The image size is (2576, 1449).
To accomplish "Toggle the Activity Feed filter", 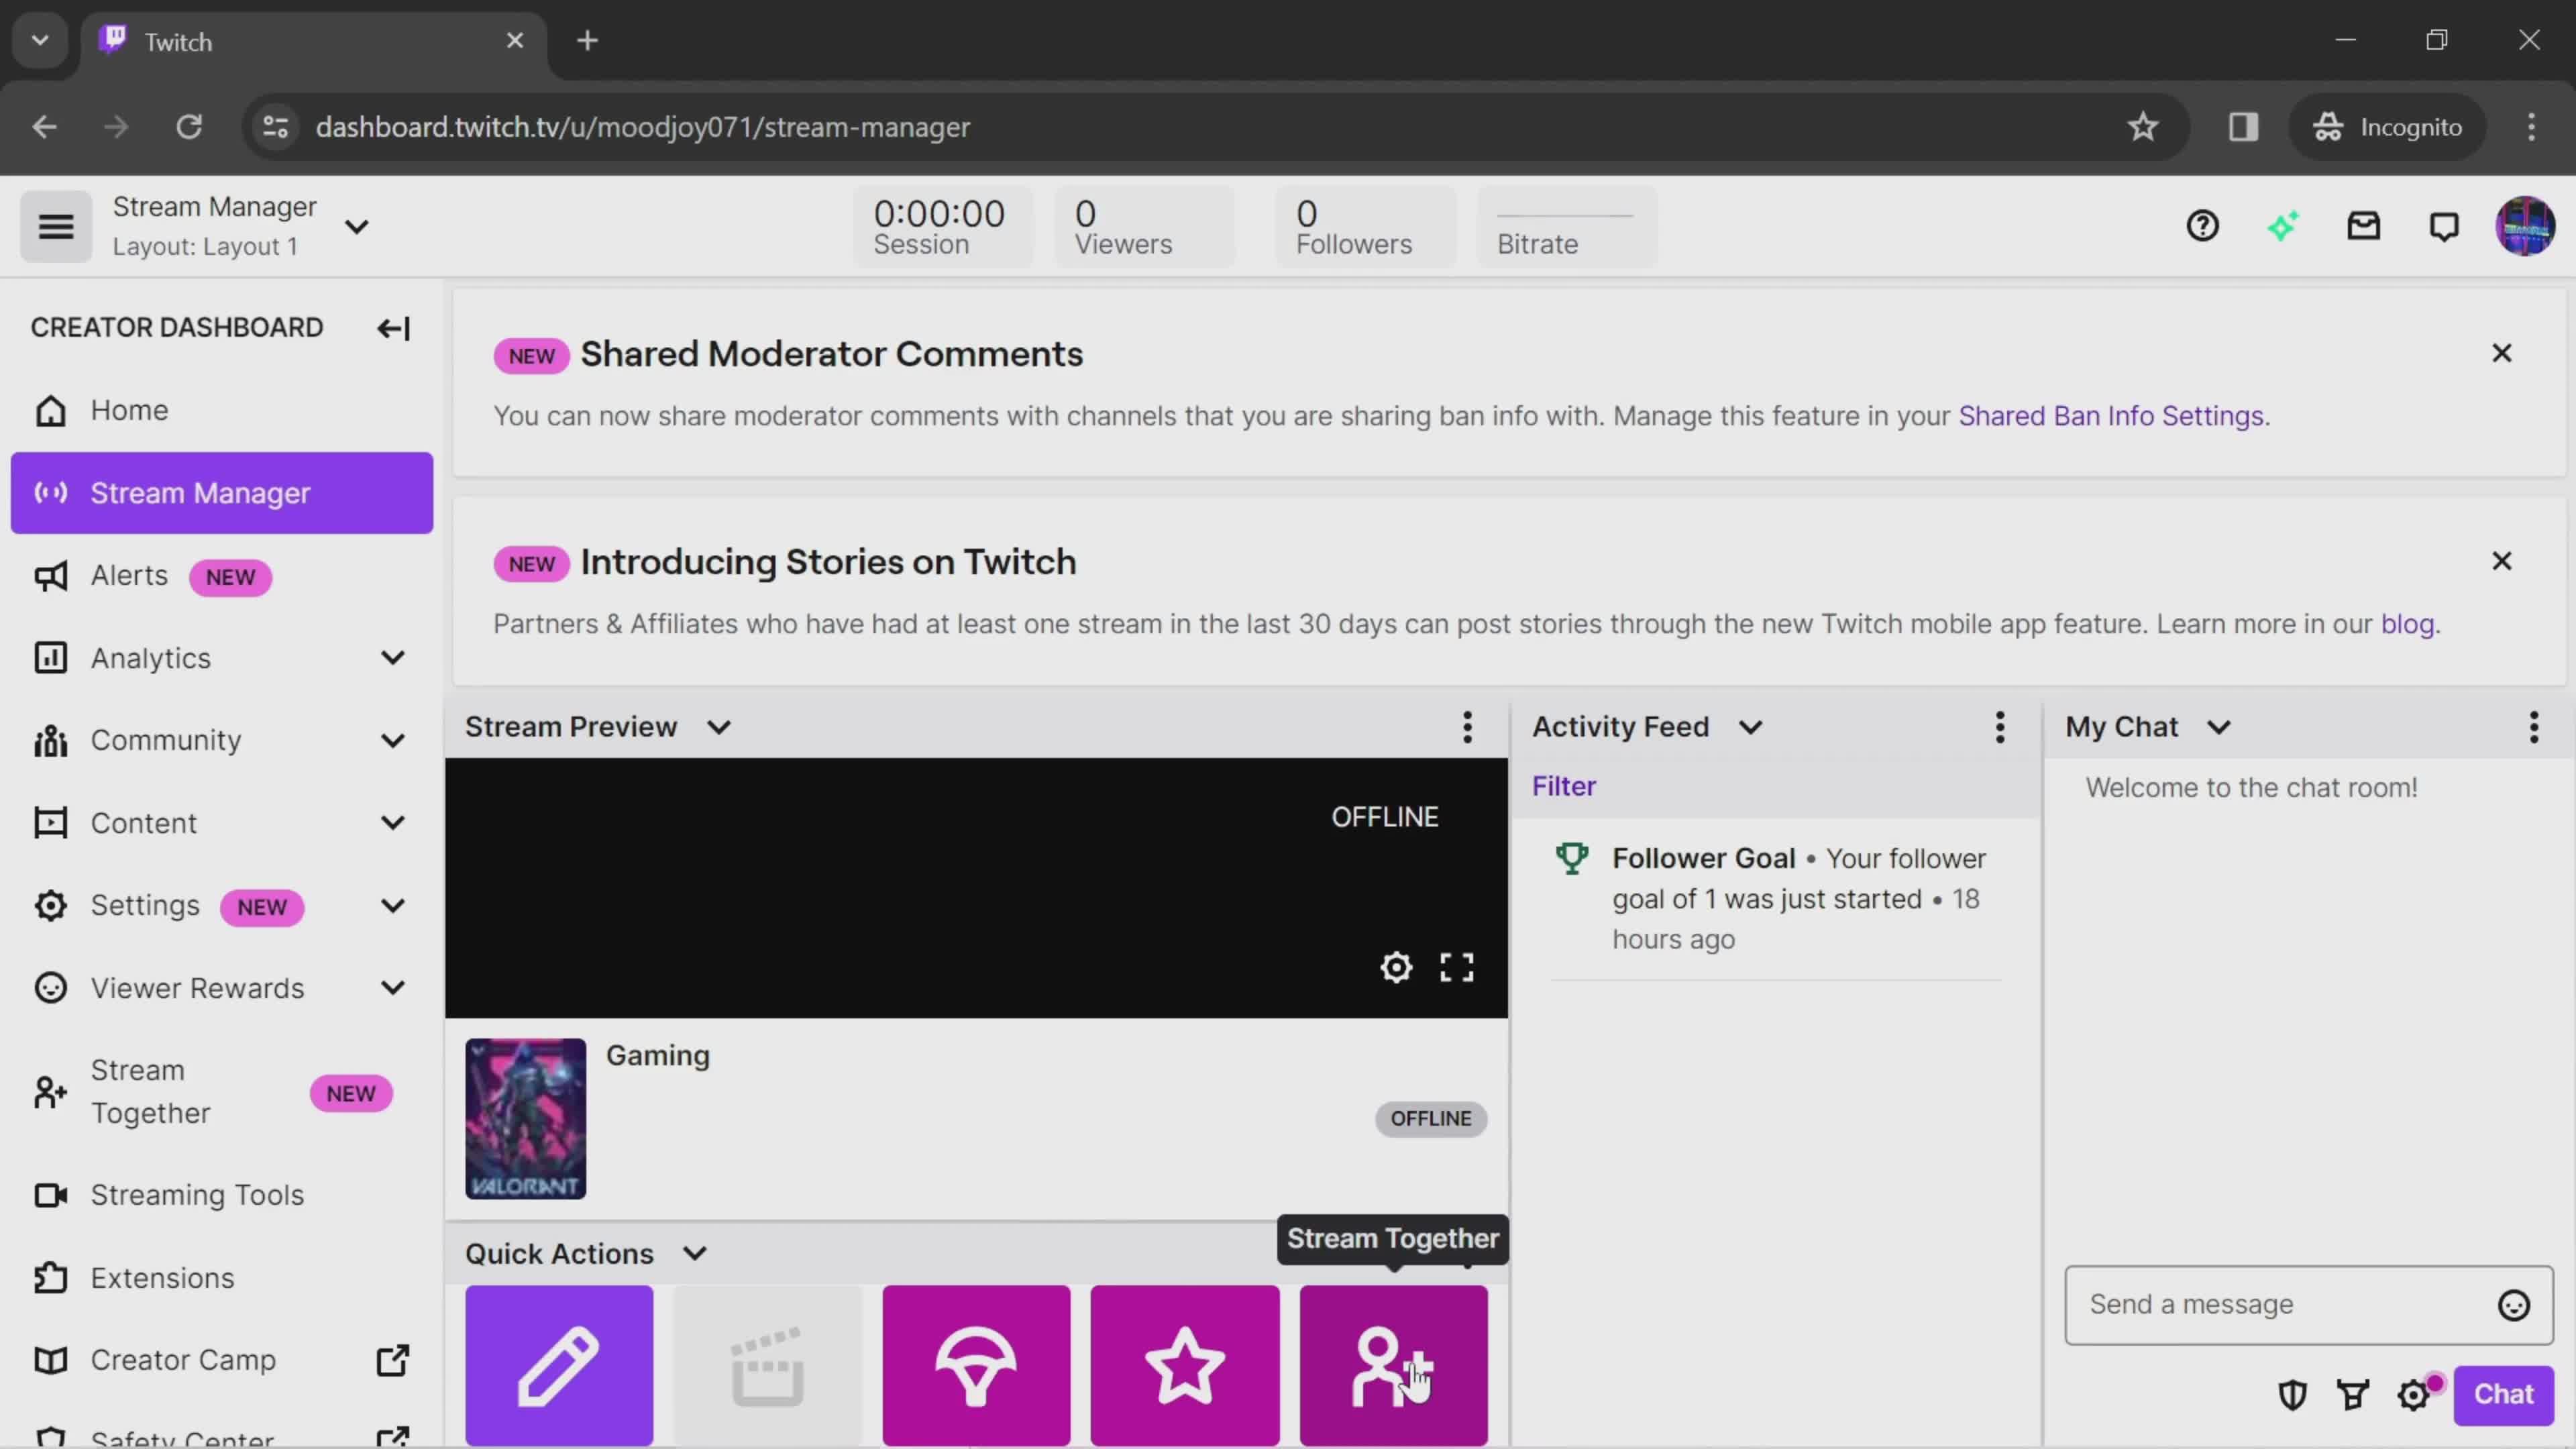I will pos(1564,786).
